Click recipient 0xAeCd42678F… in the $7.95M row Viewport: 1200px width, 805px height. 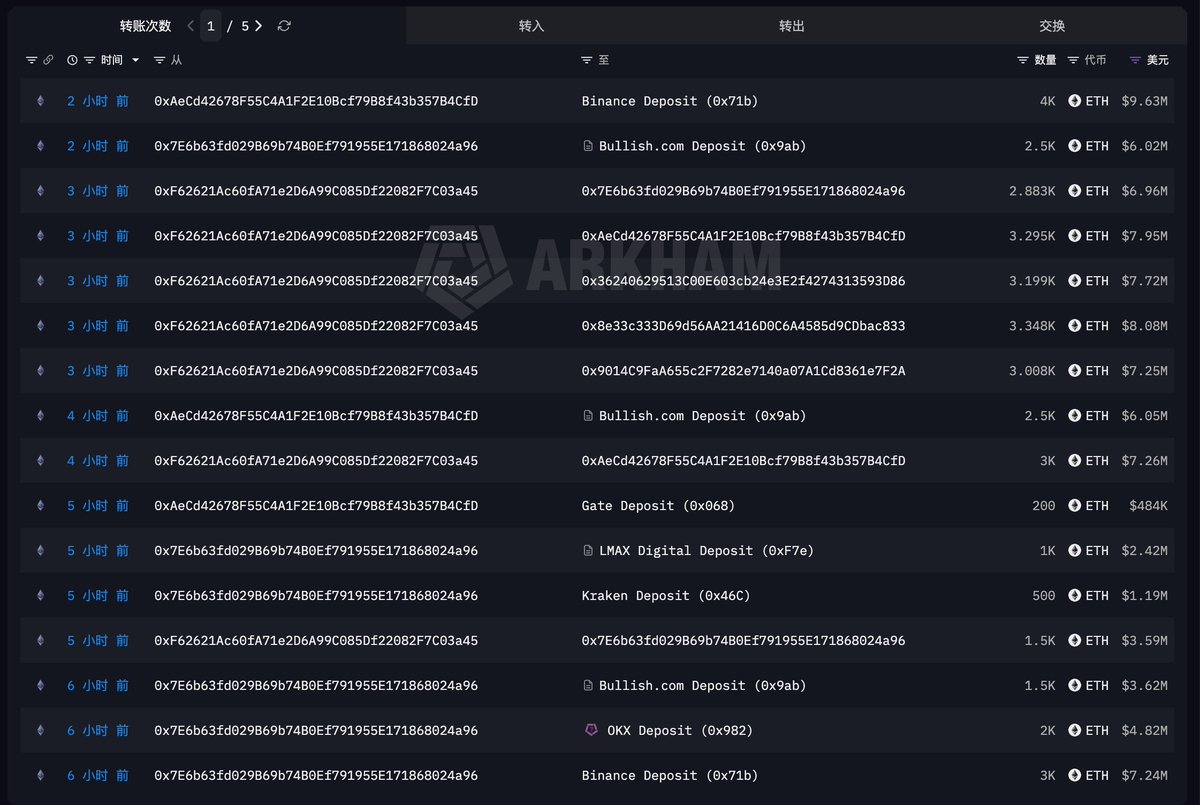744,236
